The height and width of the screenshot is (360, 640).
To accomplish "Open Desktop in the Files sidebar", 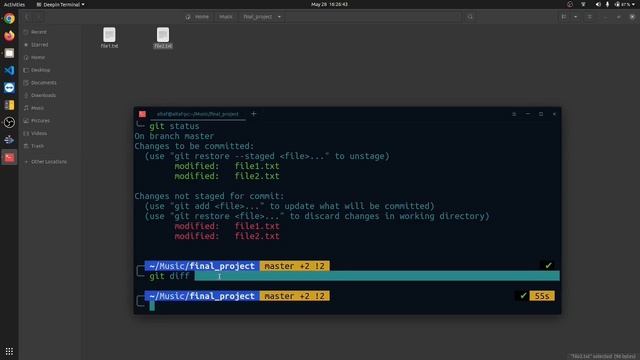I will coord(40,70).
